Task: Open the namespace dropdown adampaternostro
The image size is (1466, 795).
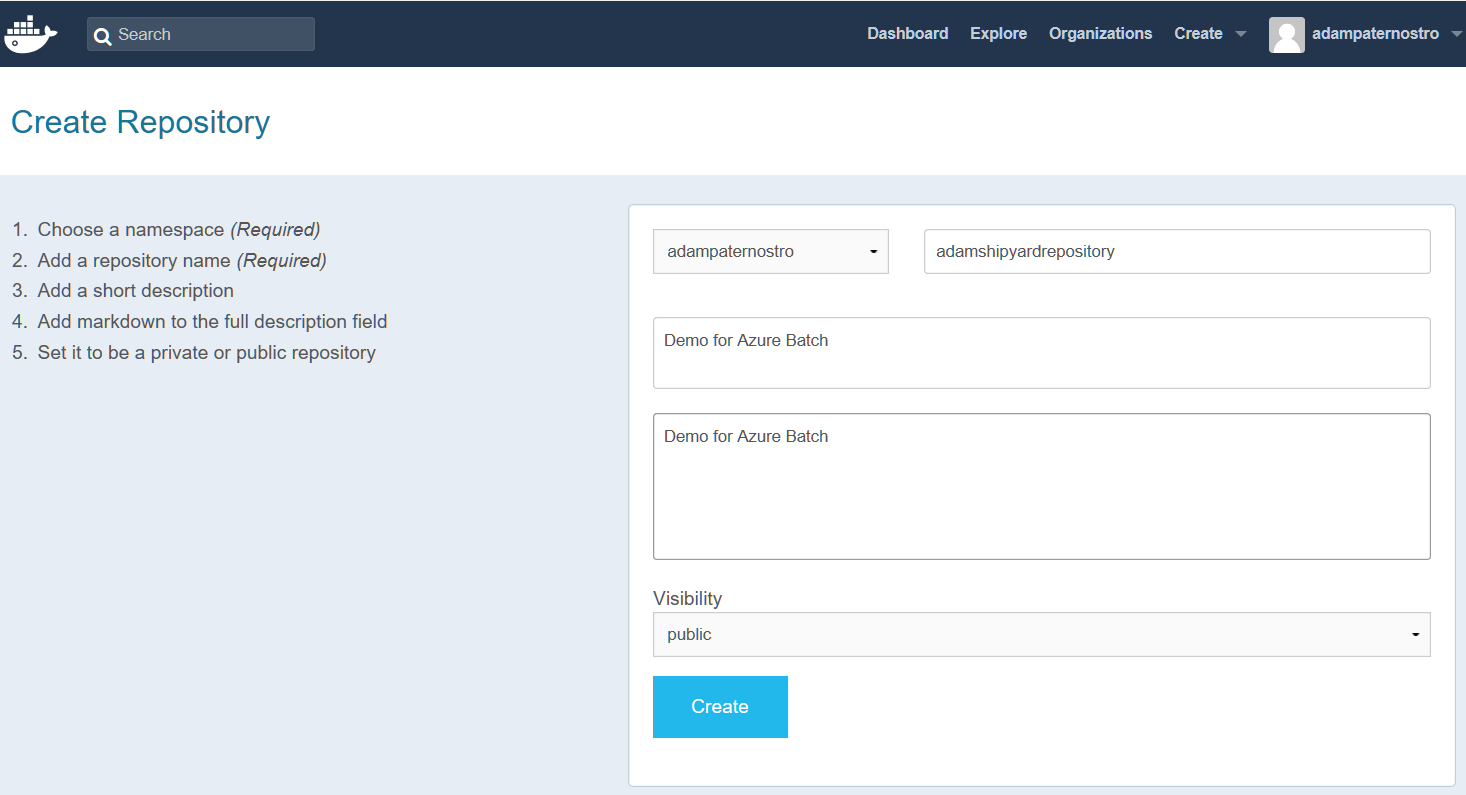Action: click(770, 251)
